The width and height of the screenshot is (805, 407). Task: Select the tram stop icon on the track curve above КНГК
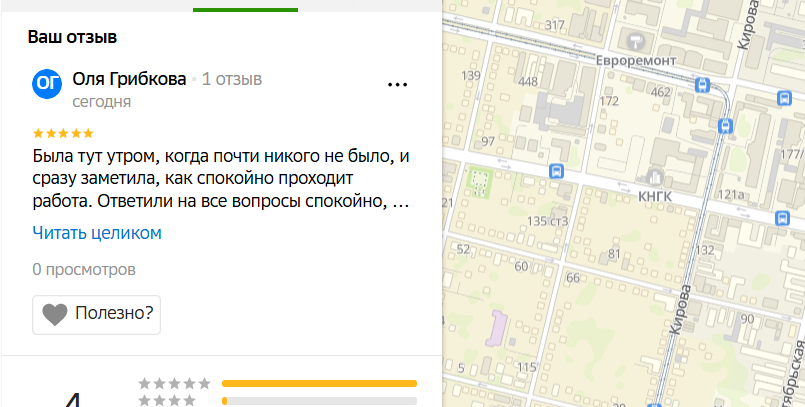(724, 125)
